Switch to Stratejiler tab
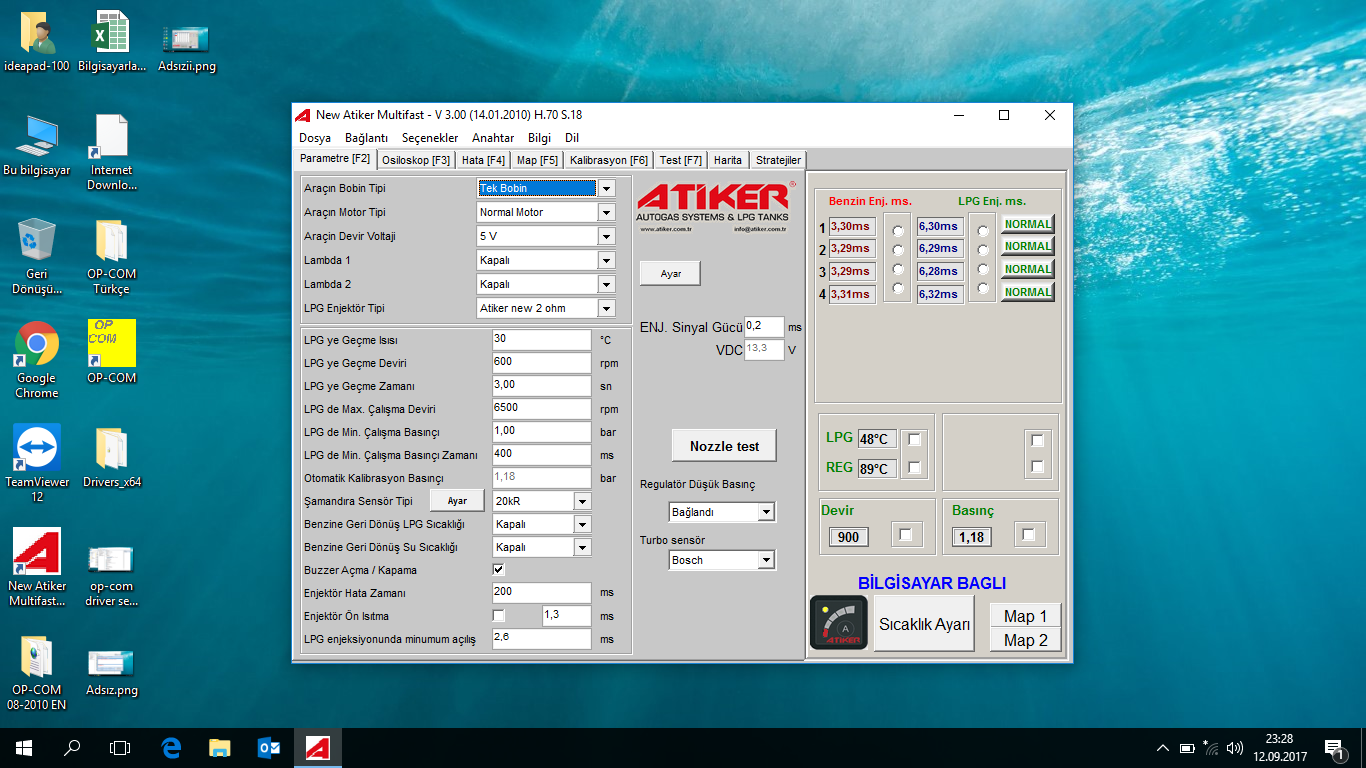1366x768 pixels. 778,160
